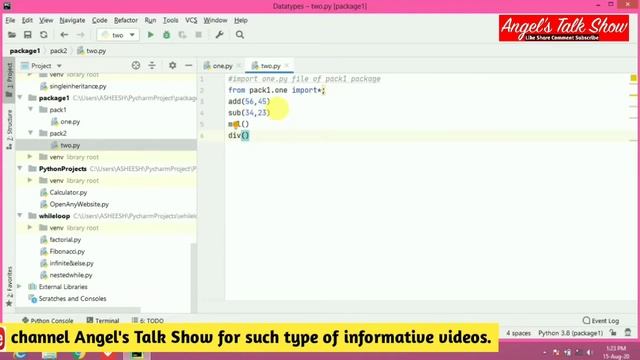
Task: Toggle the 1: Project side tool tab
Action: point(9,80)
